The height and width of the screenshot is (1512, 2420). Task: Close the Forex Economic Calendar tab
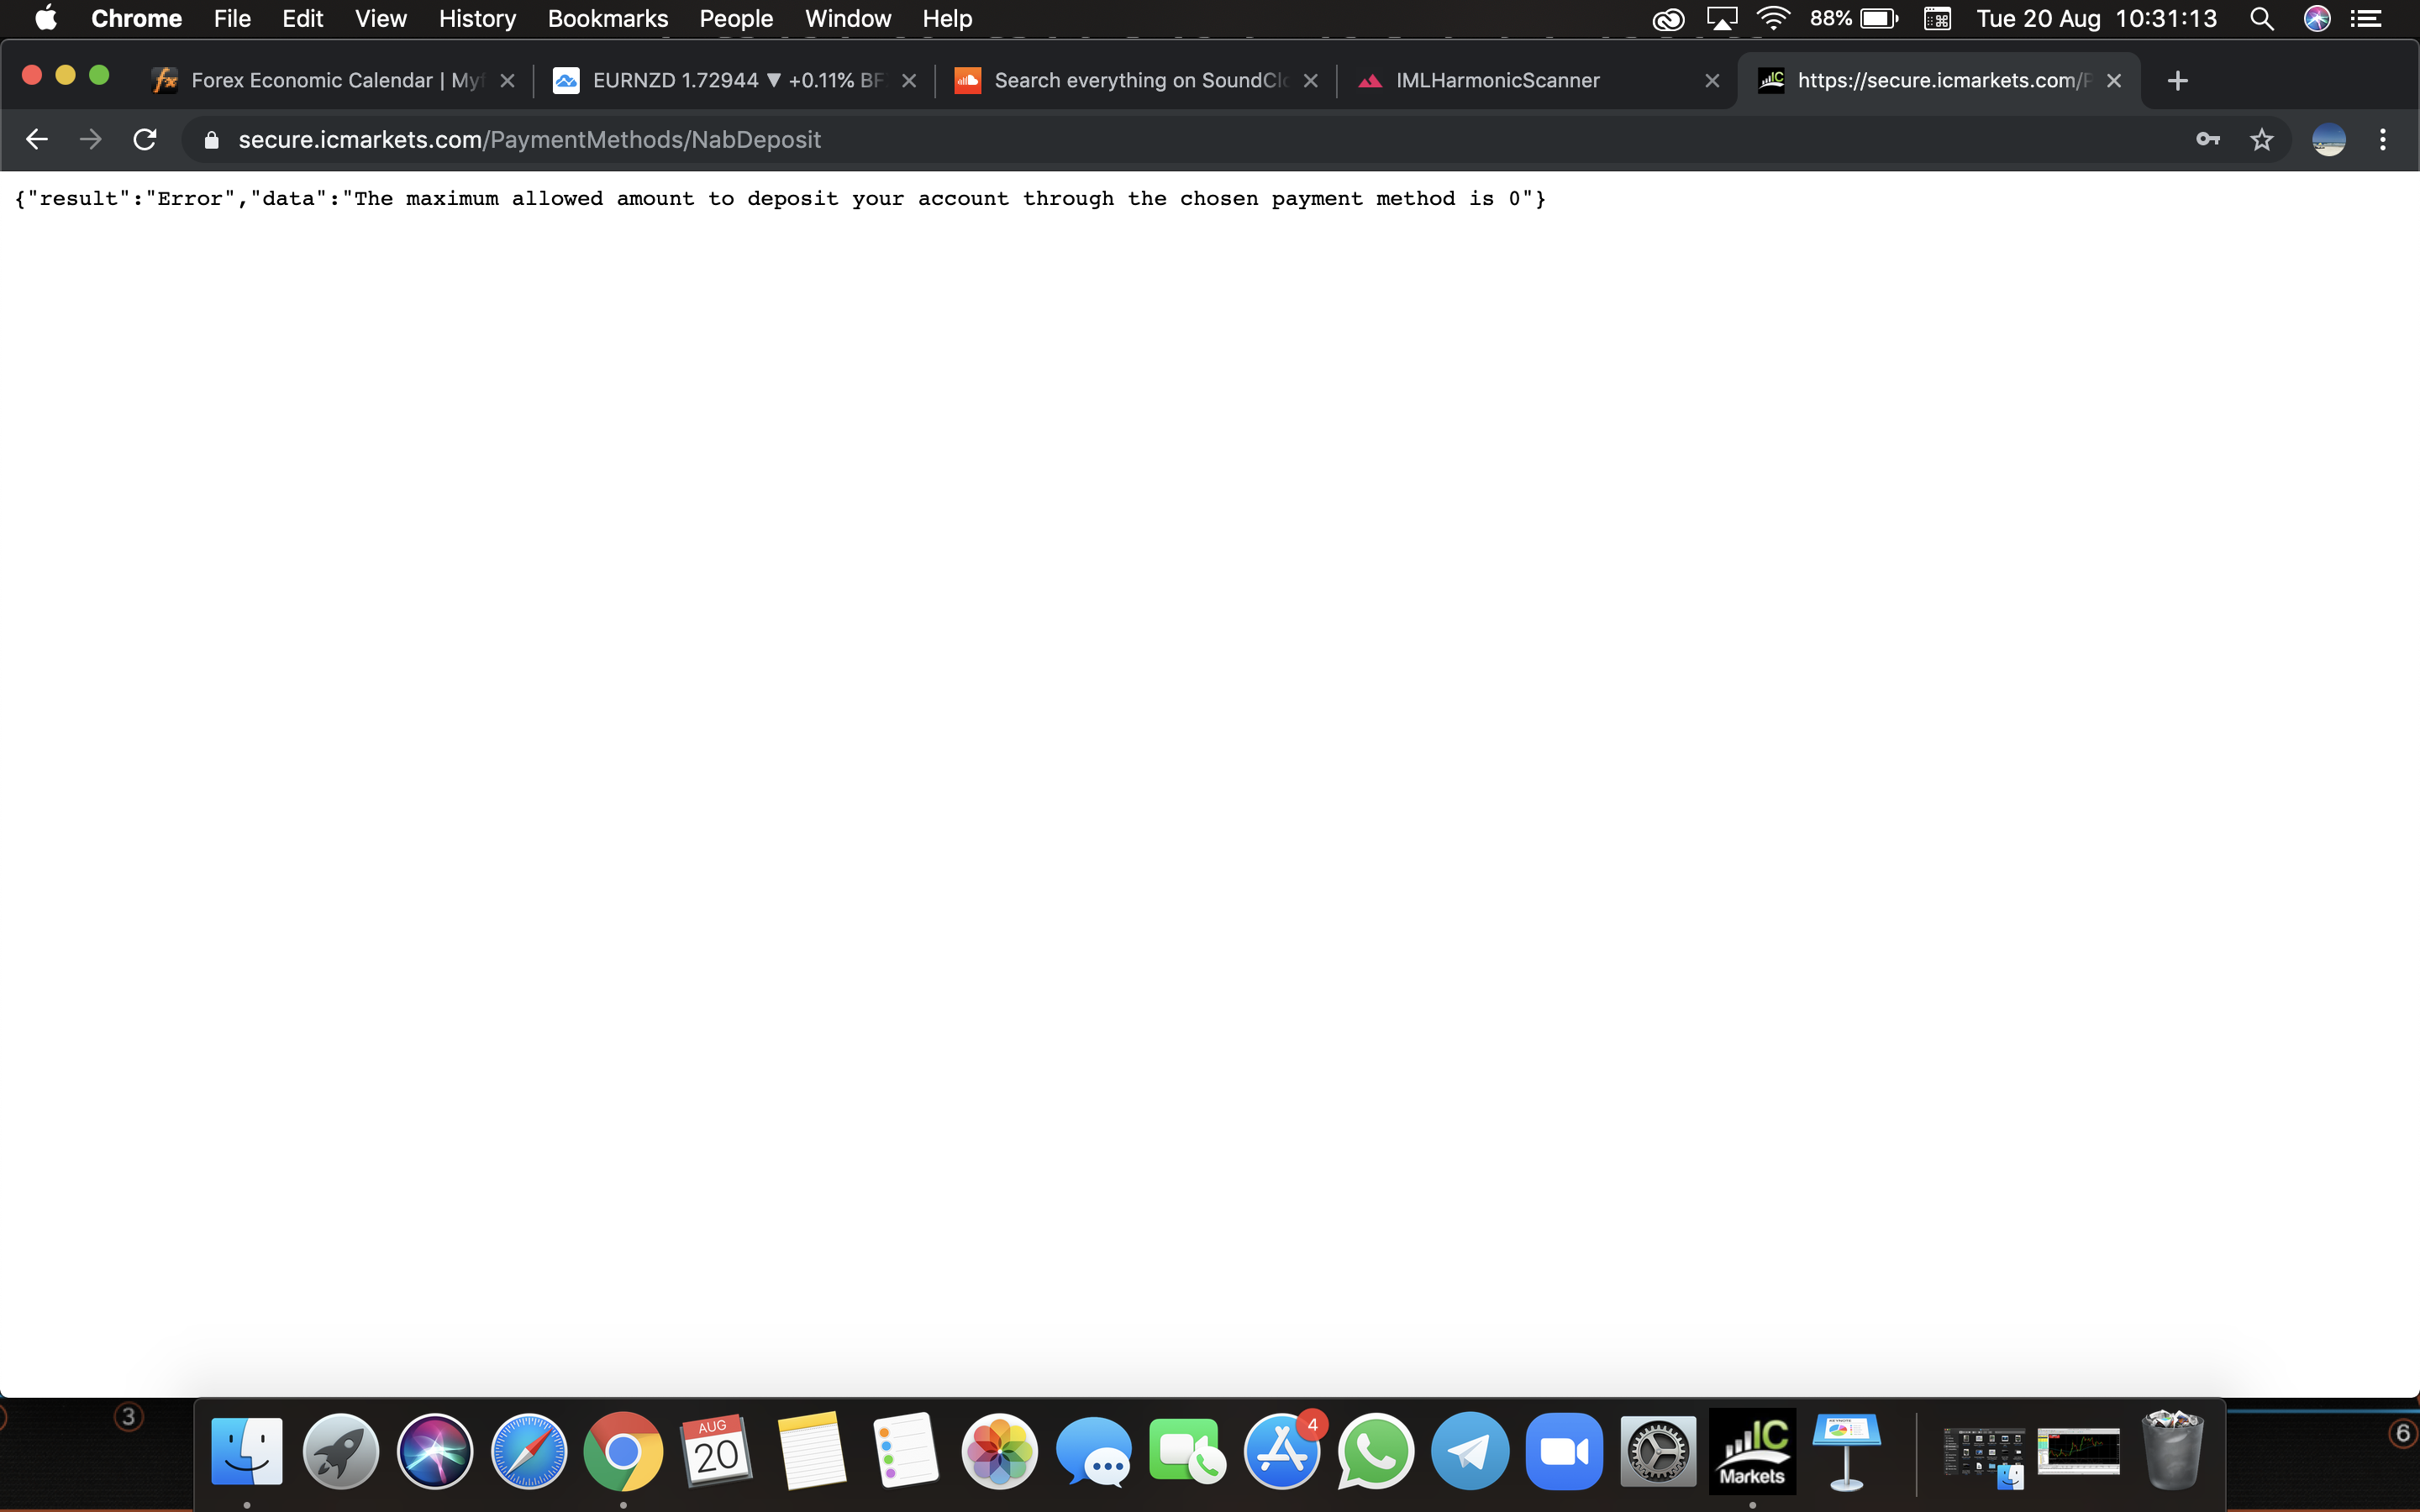click(x=507, y=81)
